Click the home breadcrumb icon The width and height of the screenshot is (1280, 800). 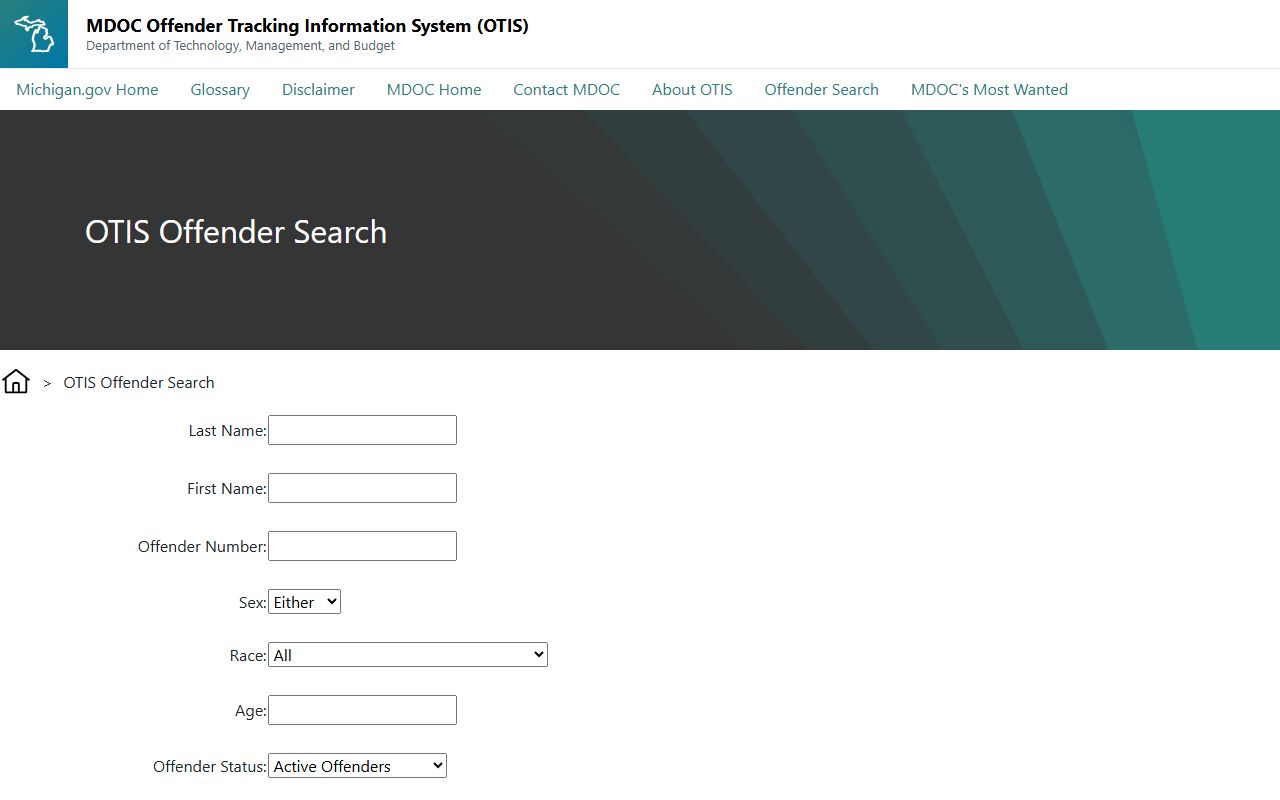[16, 381]
